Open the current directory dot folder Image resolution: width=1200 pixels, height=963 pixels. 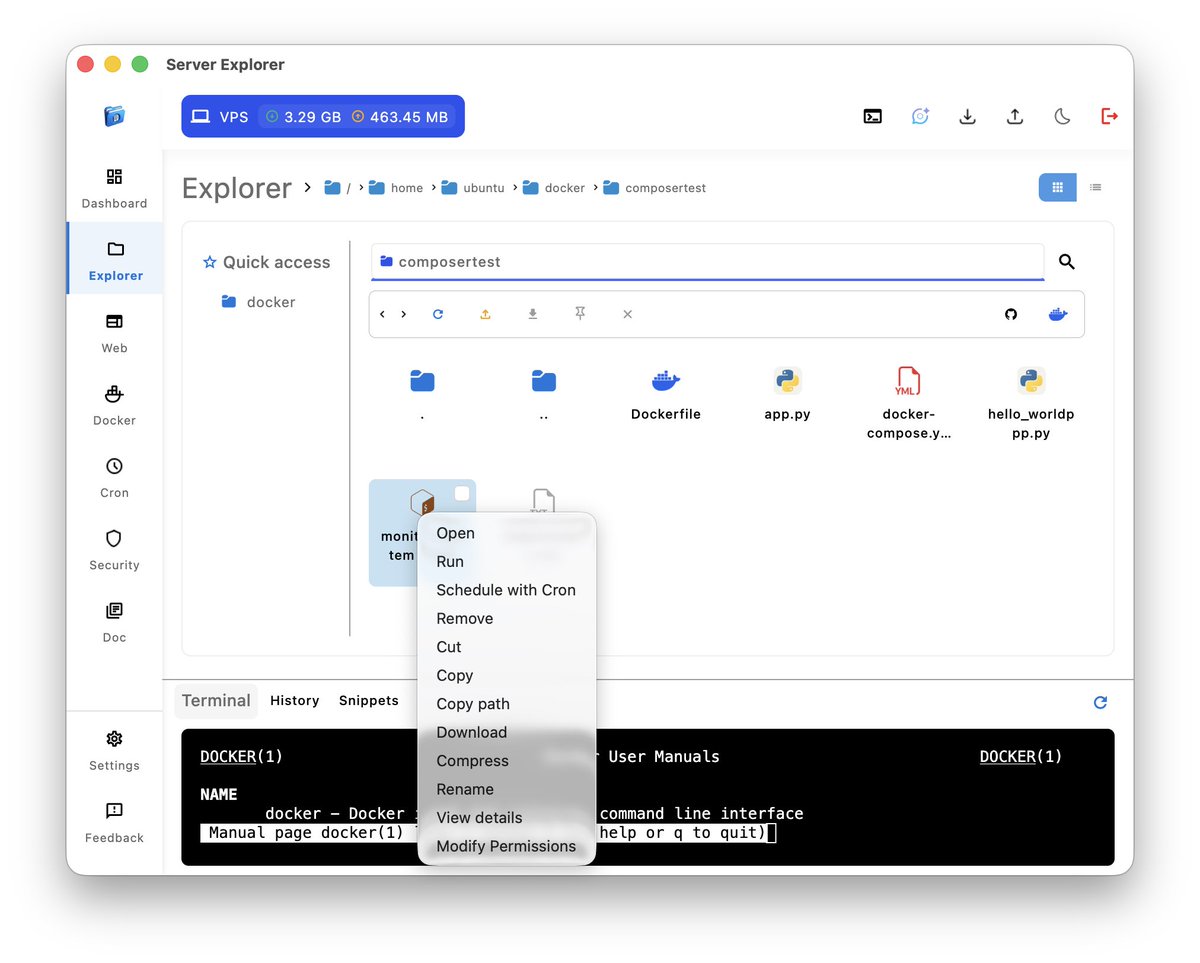click(x=422, y=393)
